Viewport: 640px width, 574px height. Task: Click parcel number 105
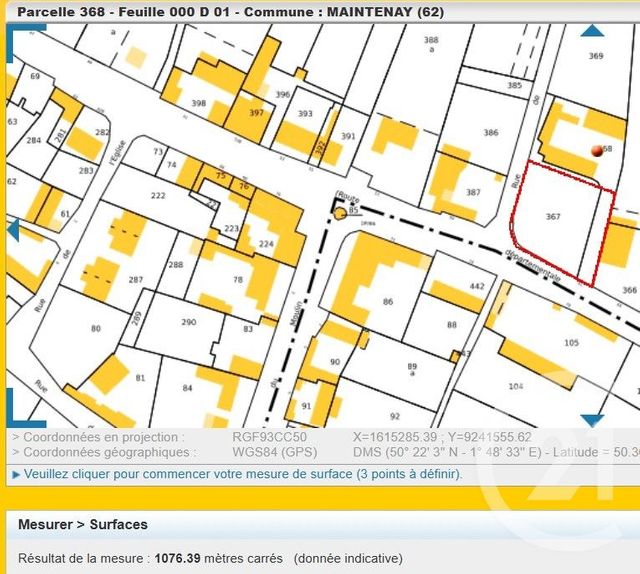[571, 343]
